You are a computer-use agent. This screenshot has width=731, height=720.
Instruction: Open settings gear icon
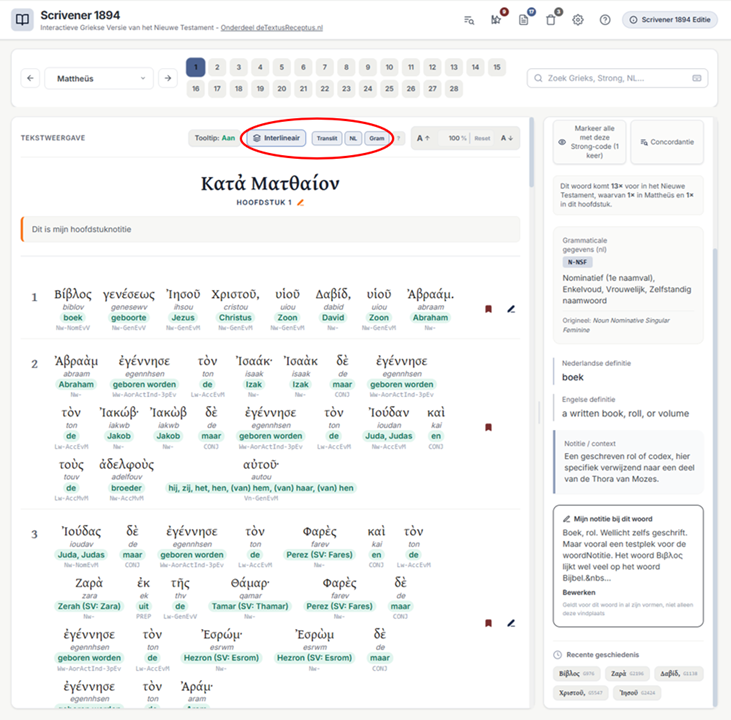tap(578, 20)
